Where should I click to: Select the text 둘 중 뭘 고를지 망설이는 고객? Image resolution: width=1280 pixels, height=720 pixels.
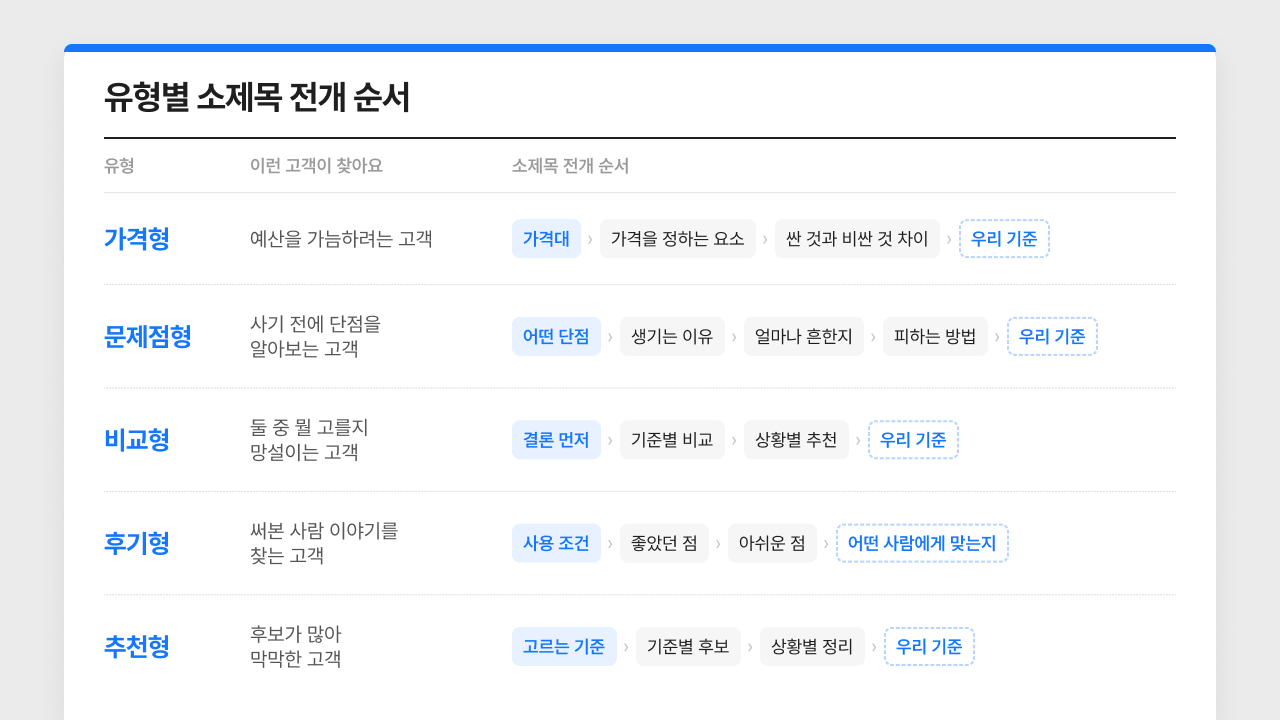[x=310, y=440]
